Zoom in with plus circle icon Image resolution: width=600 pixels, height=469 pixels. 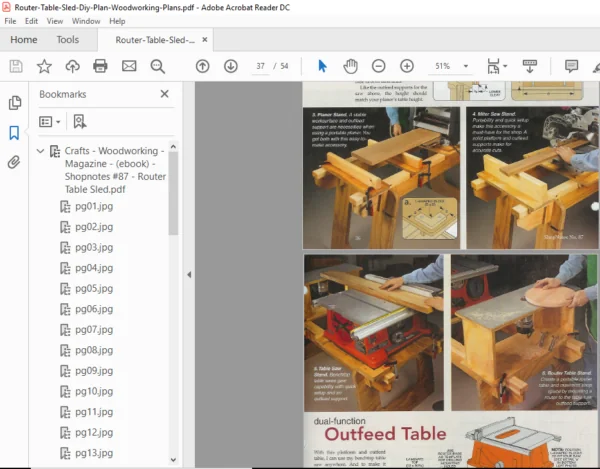coord(407,66)
